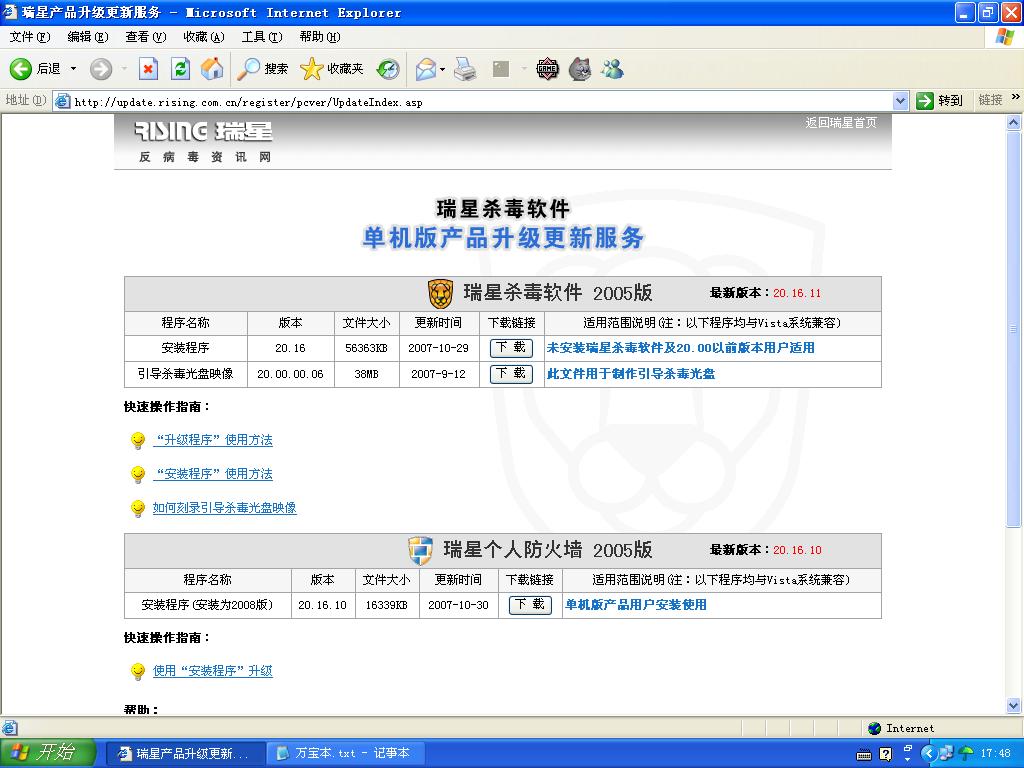Click the Mail envelope toolbar icon
The image size is (1024, 768).
click(425, 69)
